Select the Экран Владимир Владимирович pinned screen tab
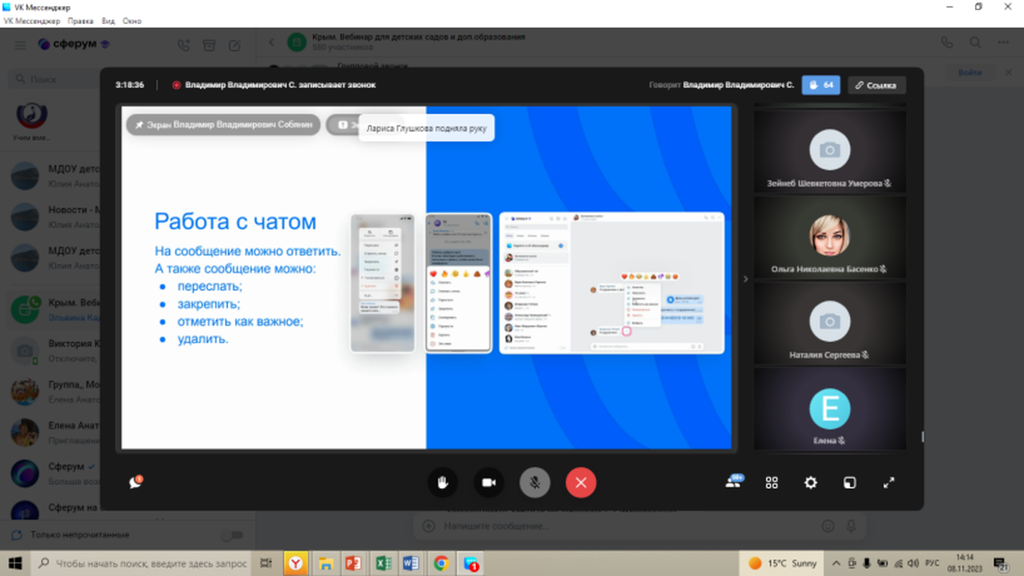 point(223,125)
